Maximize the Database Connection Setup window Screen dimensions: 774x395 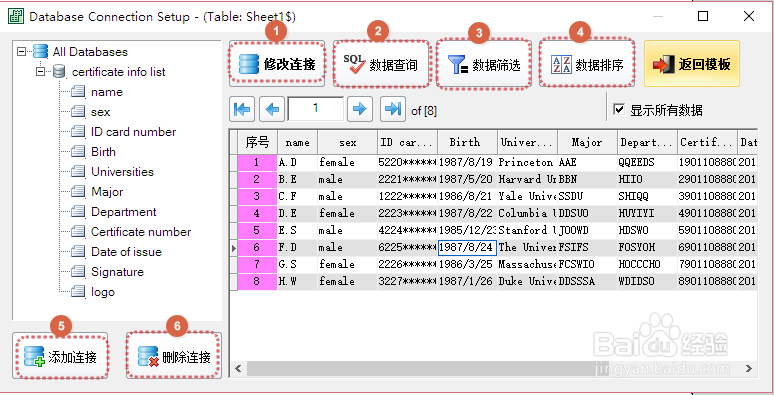(703, 16)
